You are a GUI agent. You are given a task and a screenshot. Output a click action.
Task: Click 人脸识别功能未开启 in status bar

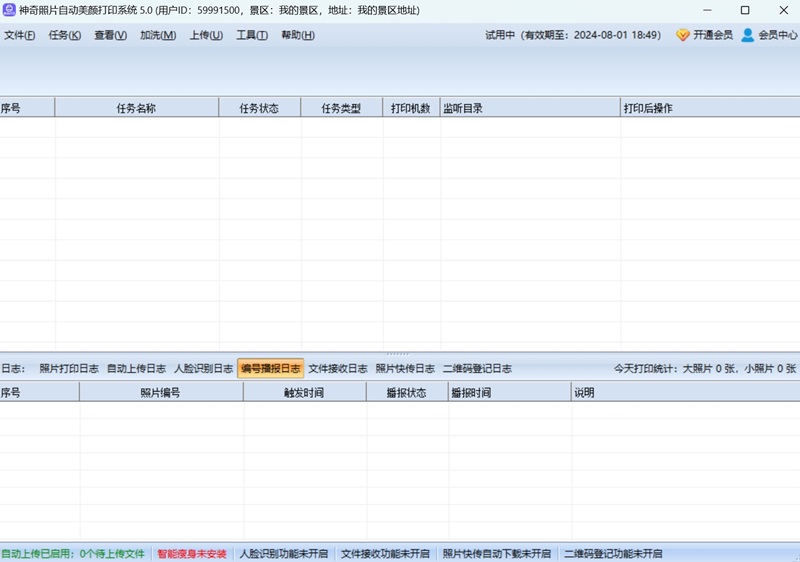pos(284,553)
